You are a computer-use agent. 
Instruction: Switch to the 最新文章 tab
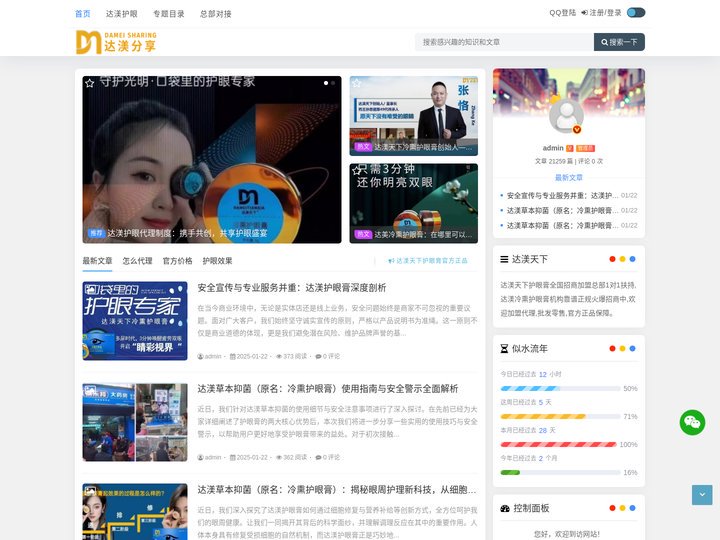(x=97, y=261)
